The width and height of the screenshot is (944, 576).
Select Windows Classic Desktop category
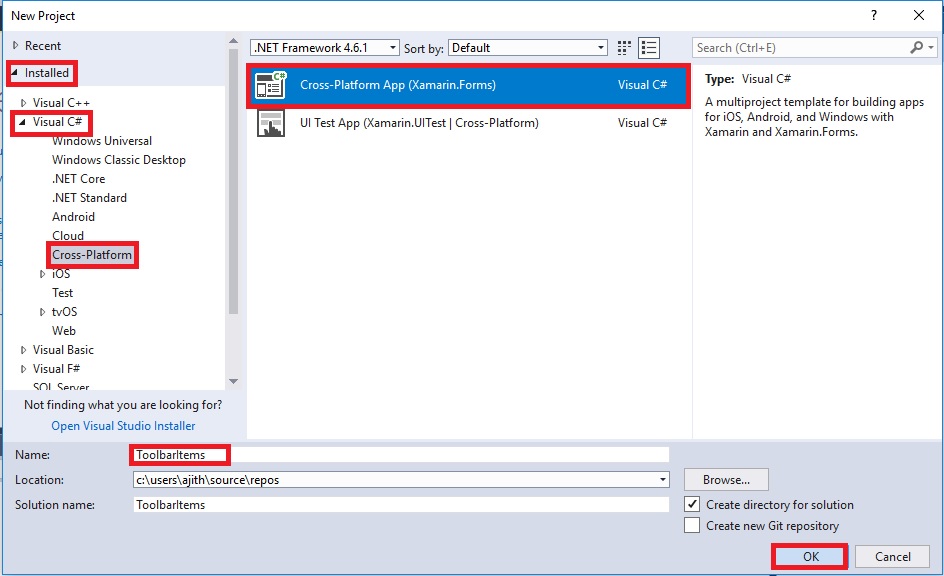pos(119,159)
